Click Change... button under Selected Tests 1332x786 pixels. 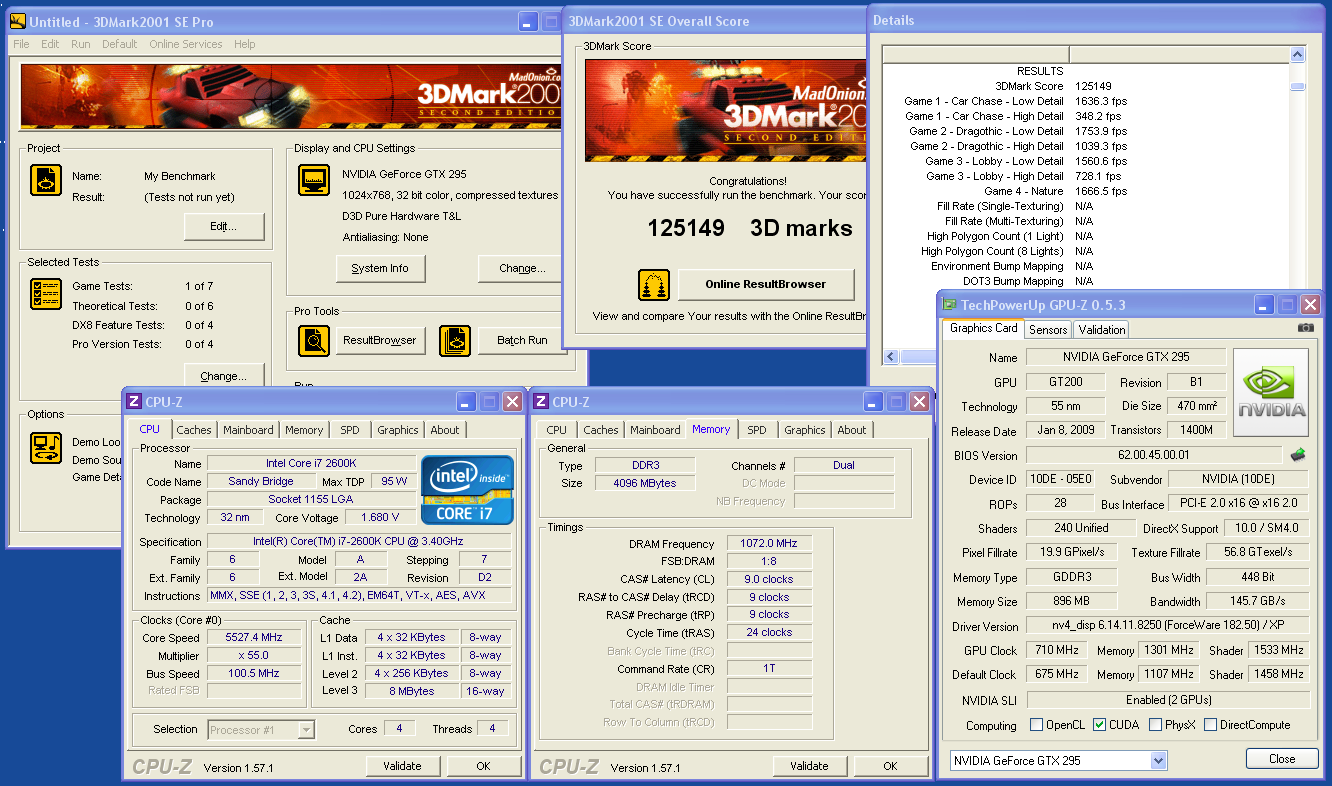[x=224, y=376]
